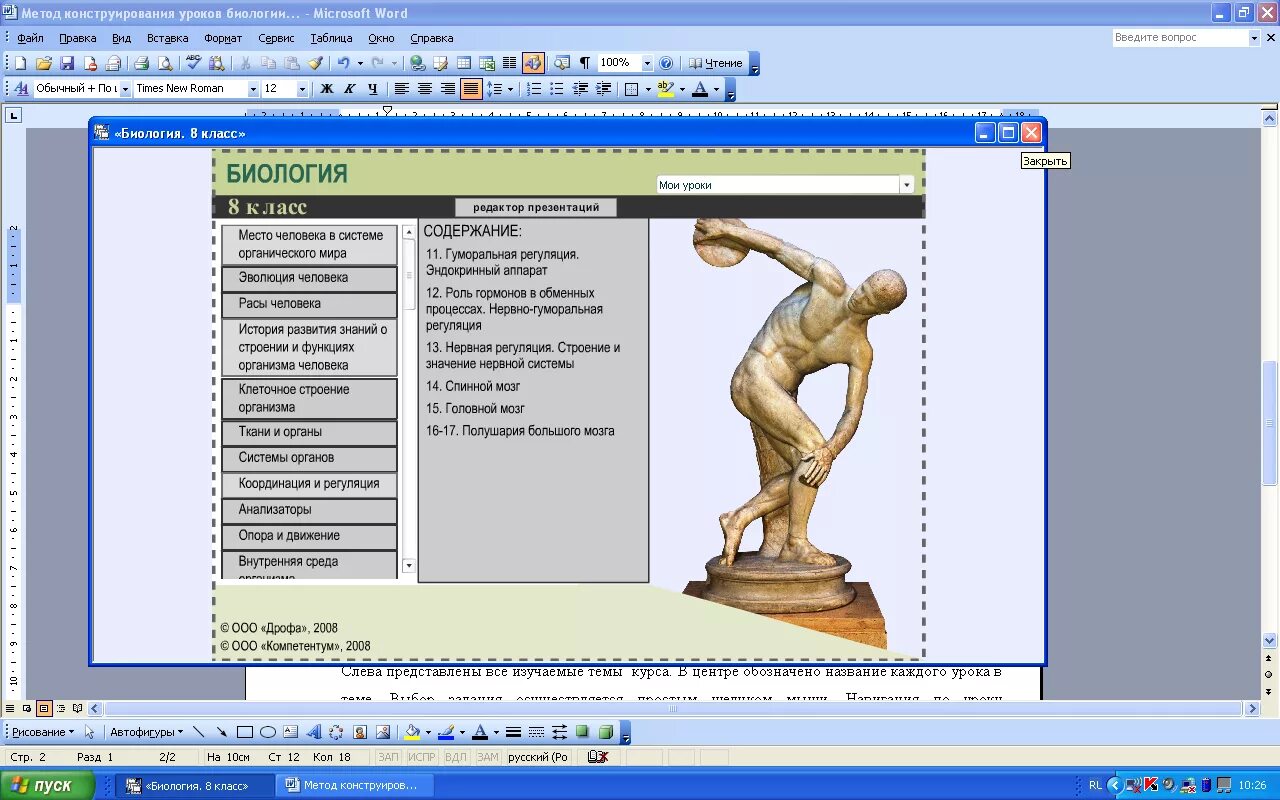Undo the last action

click(343, 63)
